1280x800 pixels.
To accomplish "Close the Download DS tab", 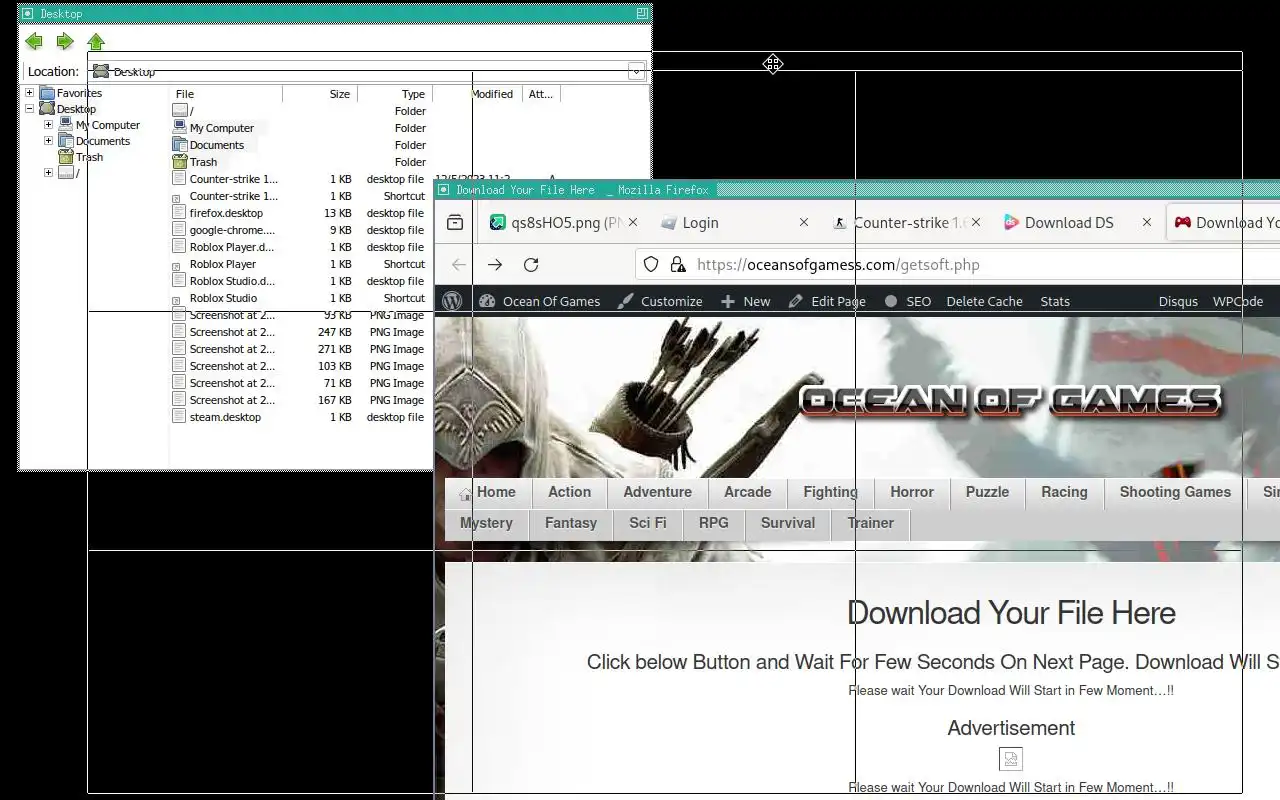I will tap(1147, 223).
